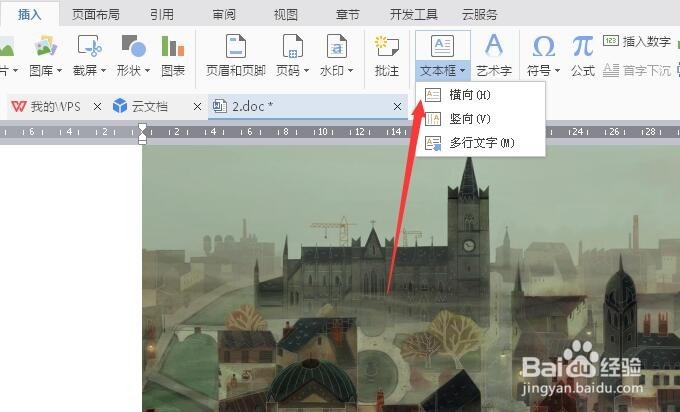Collapse the 文本框 dropdown arrow

(x=463, y=70)
